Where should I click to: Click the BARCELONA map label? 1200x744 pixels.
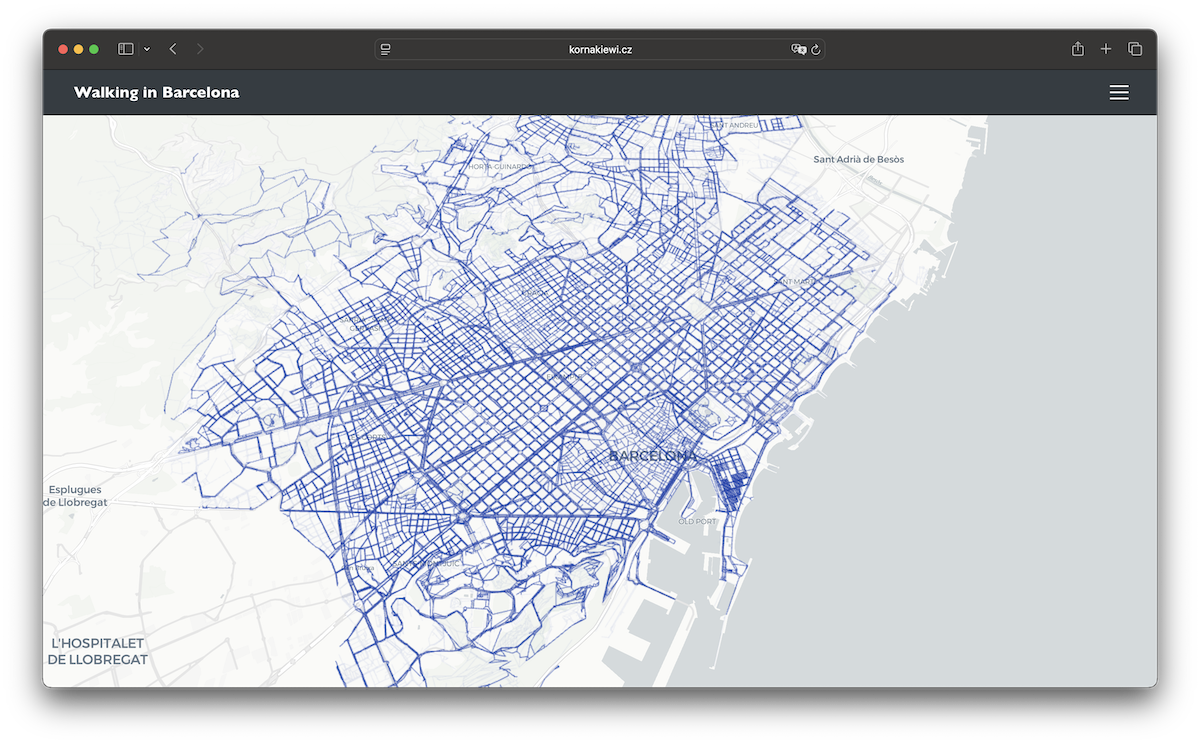653,456
